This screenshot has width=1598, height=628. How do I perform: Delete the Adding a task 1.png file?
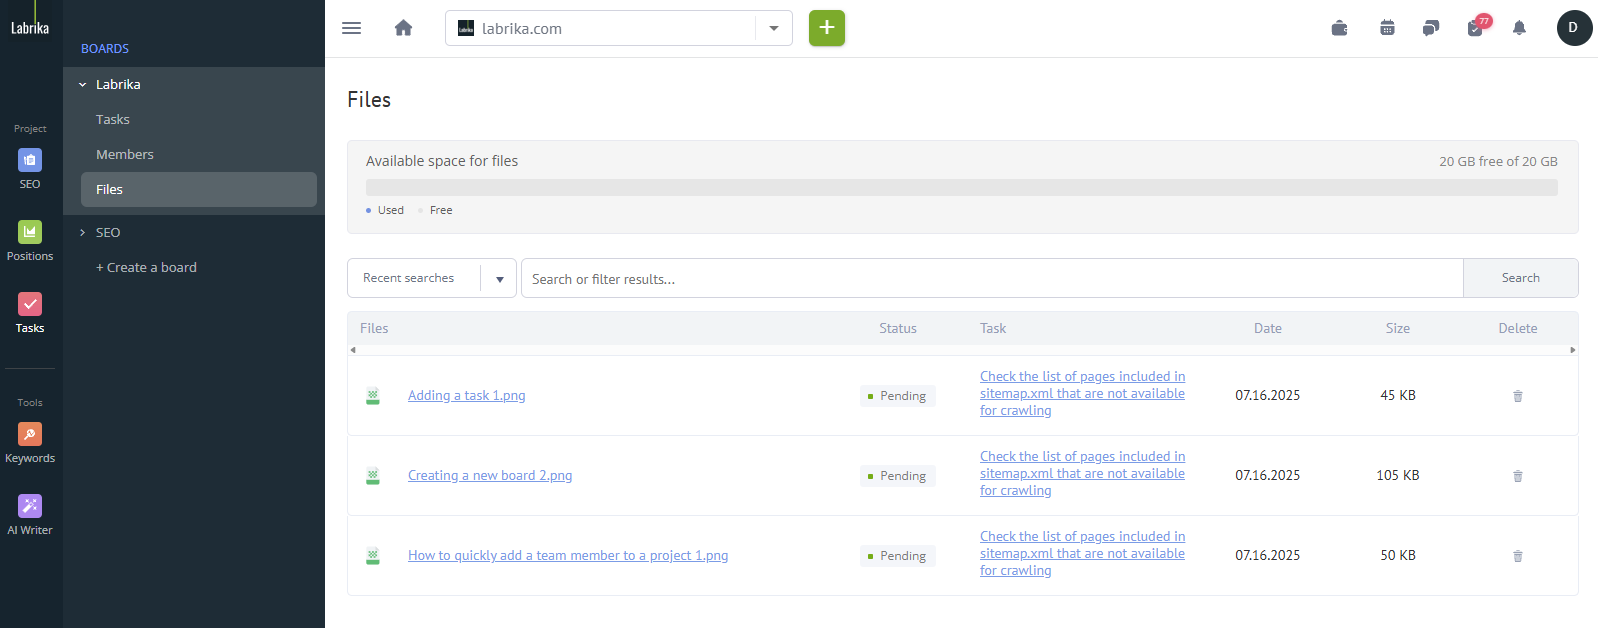click(x=1517, y=396)
